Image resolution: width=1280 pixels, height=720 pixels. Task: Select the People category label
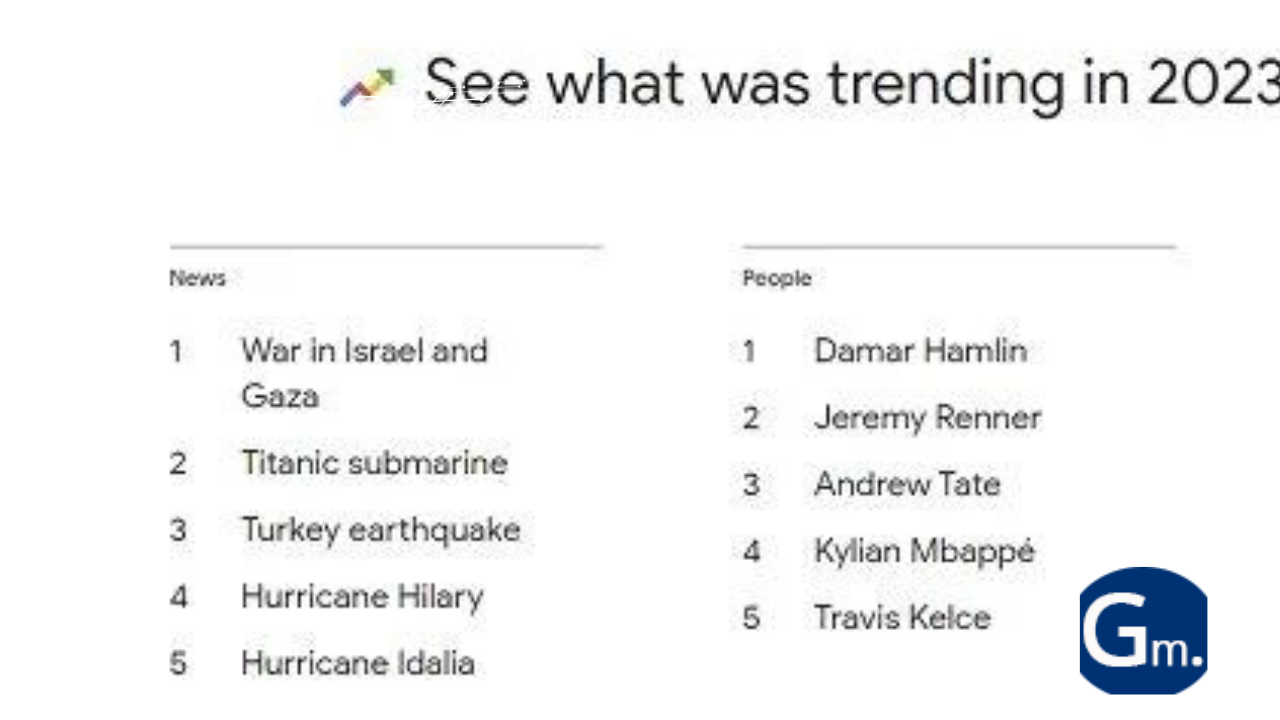click(x=777, y=279)
